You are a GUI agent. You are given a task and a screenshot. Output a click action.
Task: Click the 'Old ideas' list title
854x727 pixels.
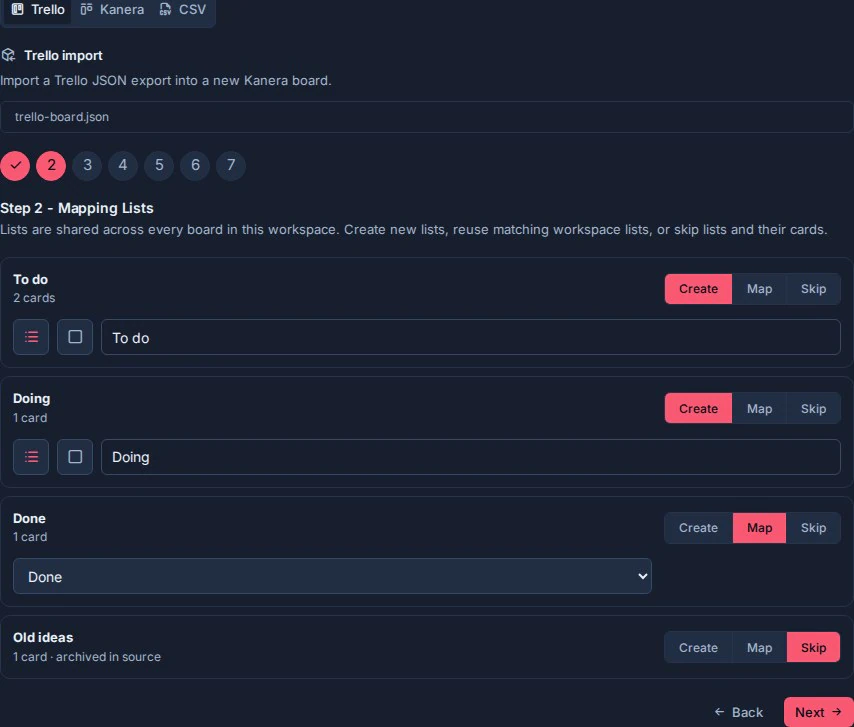pos(43,637)
